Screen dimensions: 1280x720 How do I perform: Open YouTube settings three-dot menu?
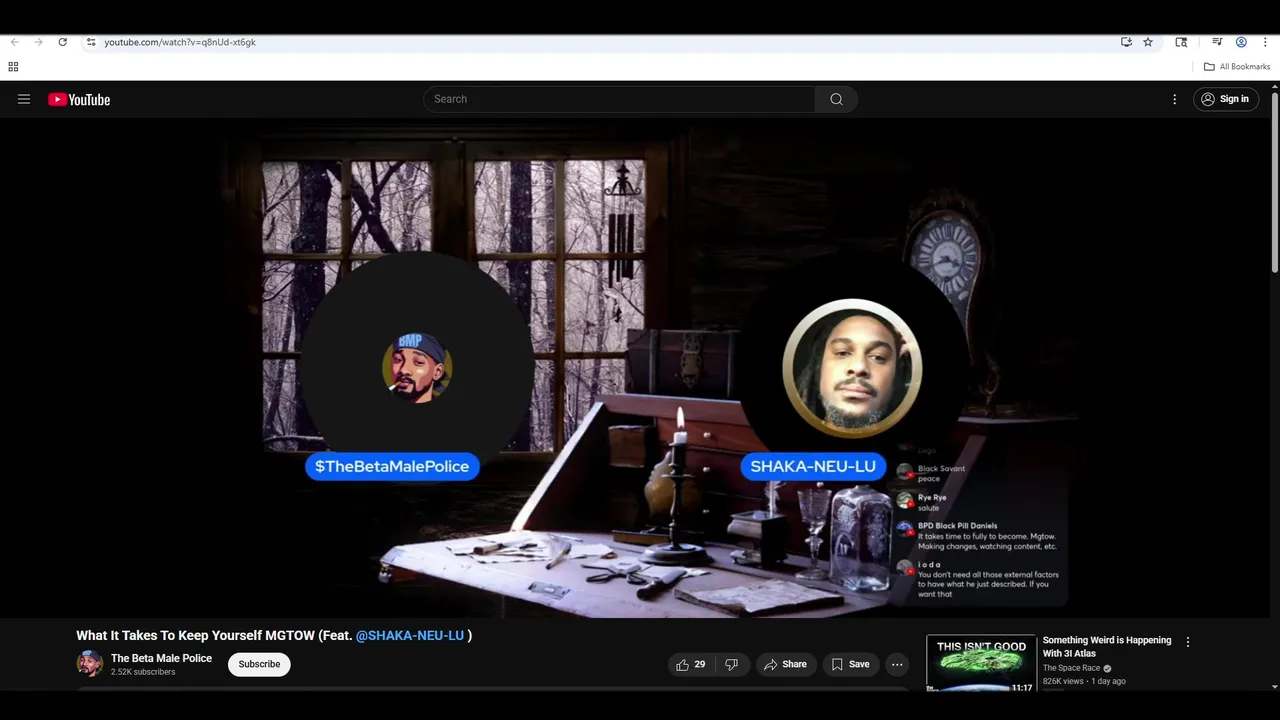pos(1175,99)
